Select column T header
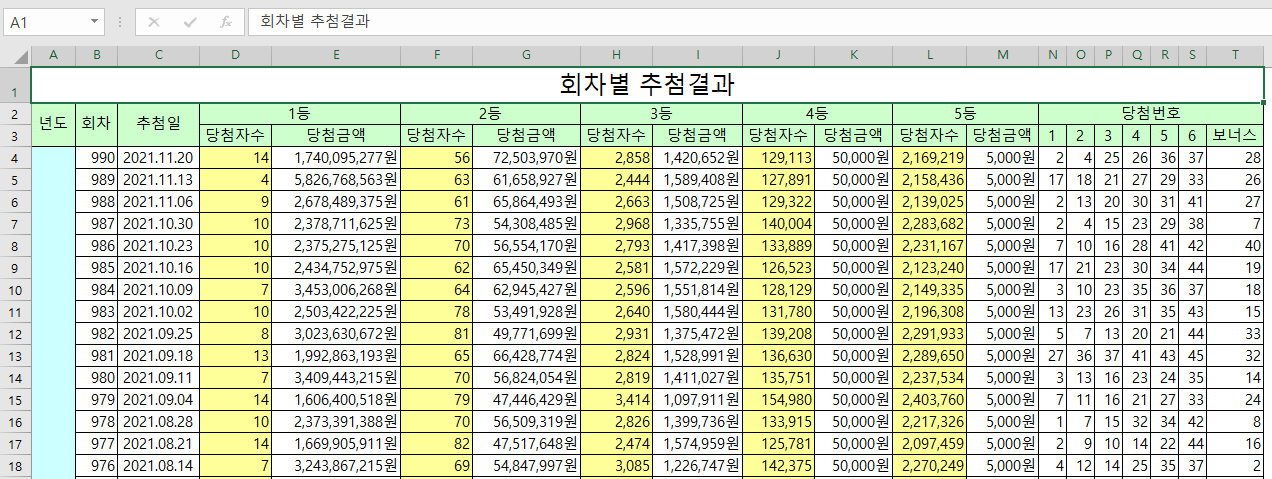 1235,55
